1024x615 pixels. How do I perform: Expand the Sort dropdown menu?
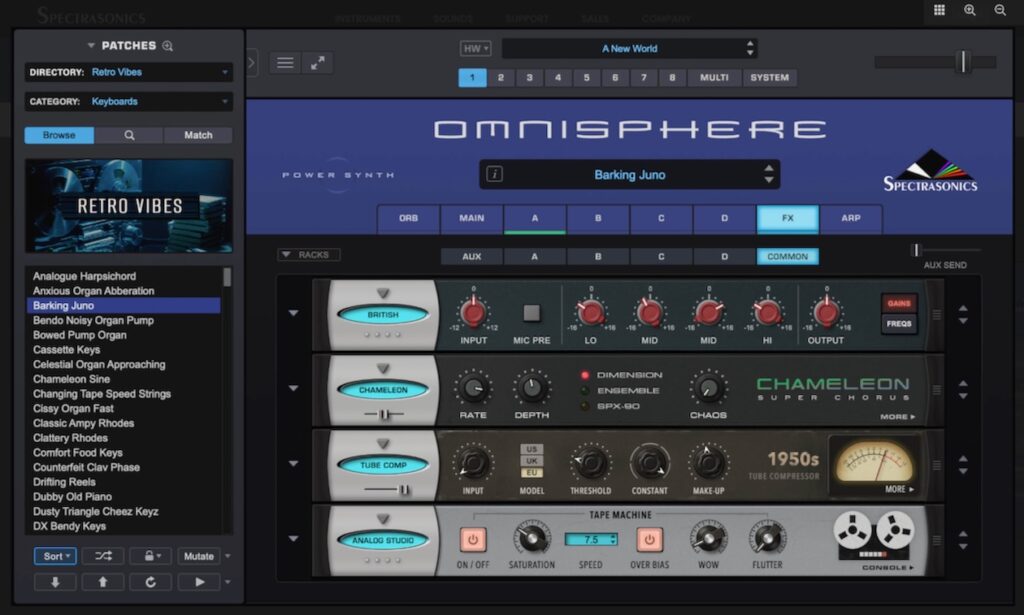tap(54, 556)
